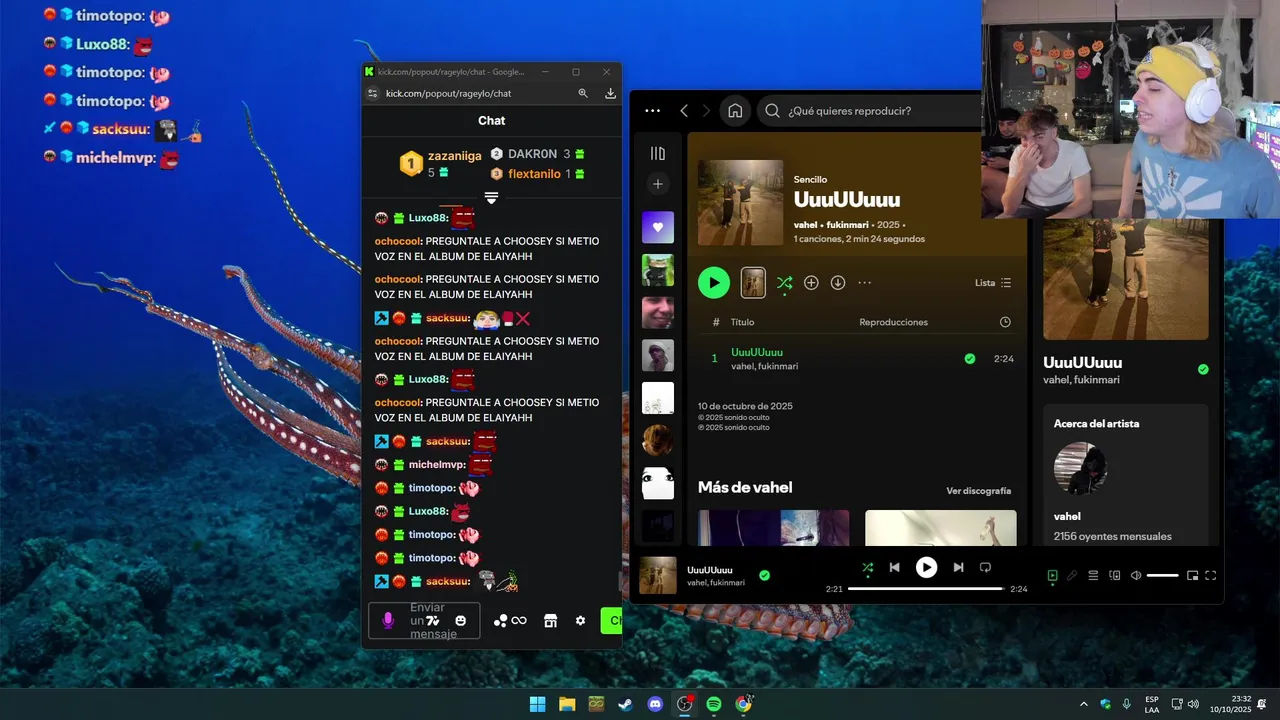
Task: Skip to next track in player bar
Action: (x=958, y=567)
